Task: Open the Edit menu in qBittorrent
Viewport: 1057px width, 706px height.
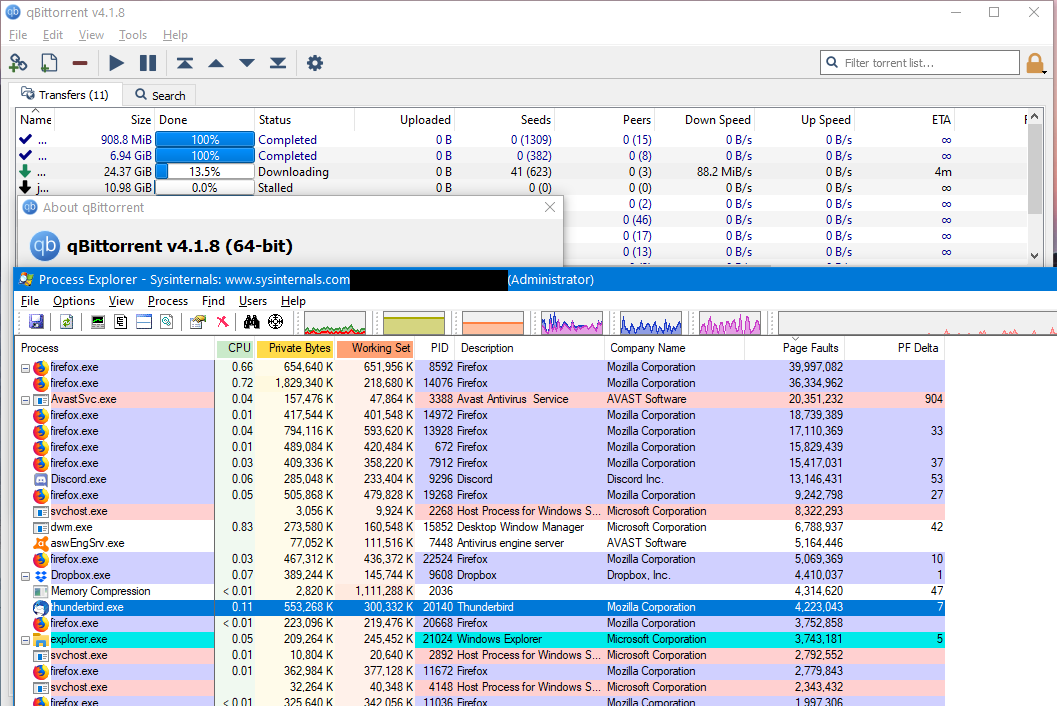Action: tap(53, 35)
